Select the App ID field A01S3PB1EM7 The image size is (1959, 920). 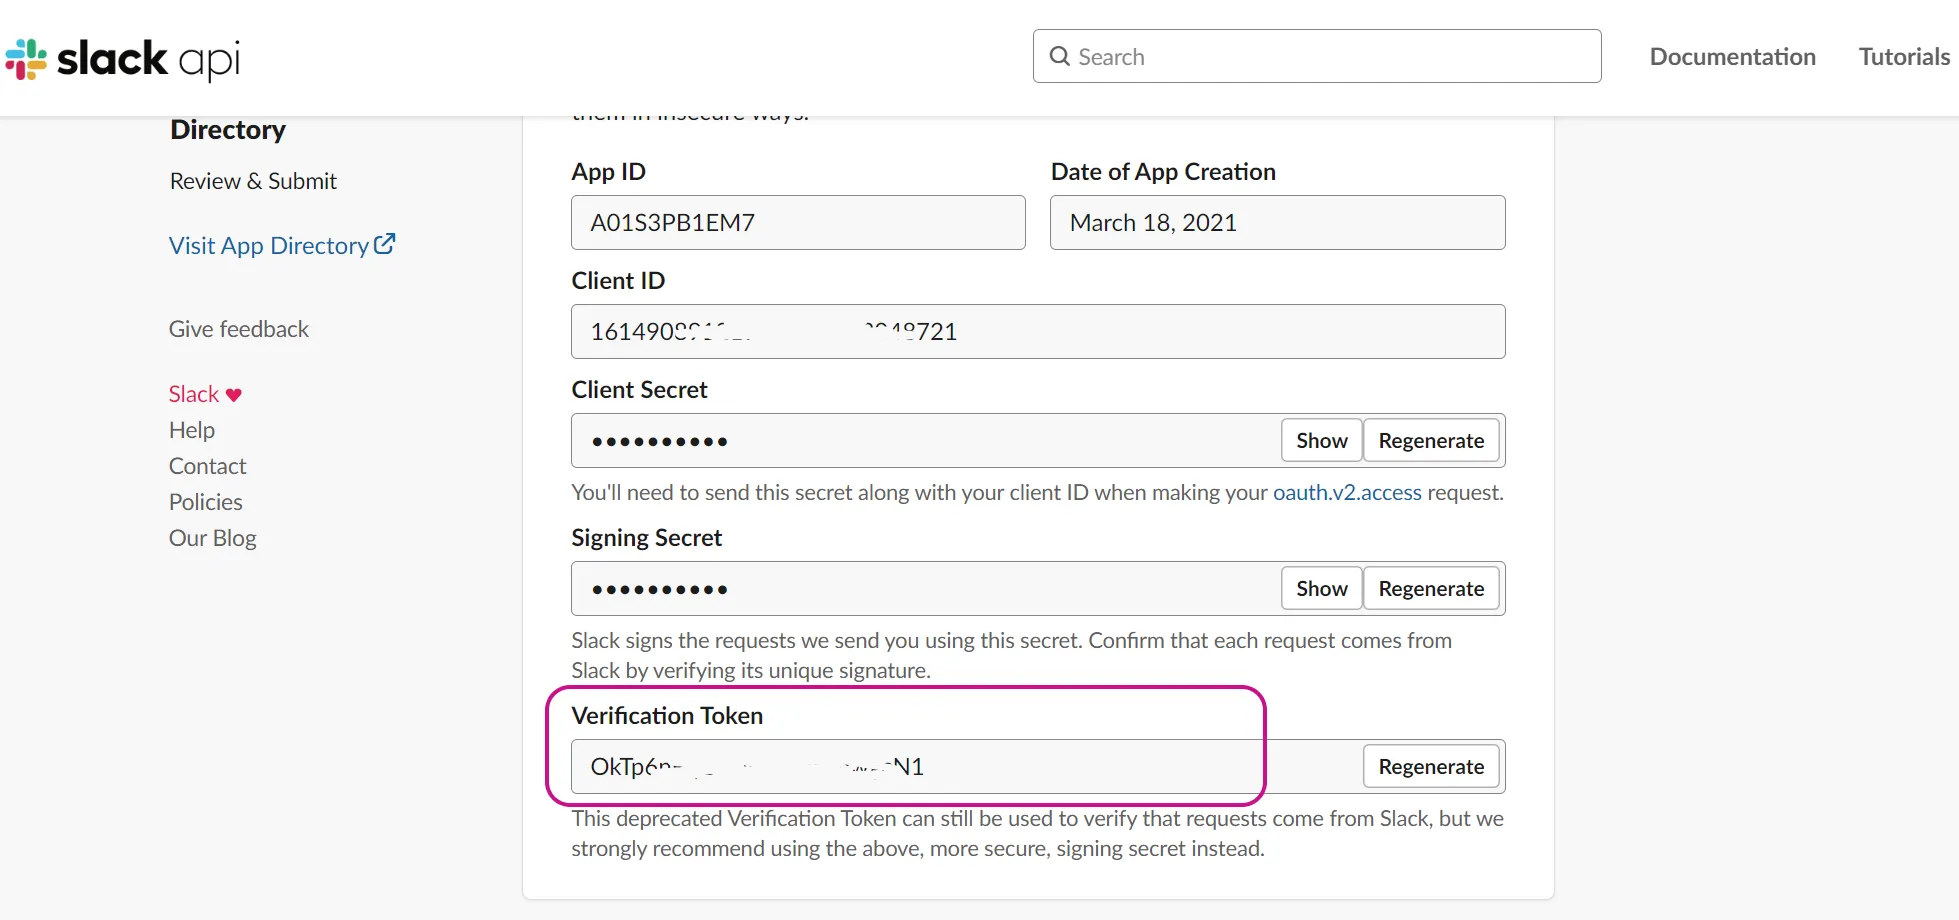tap(798, 222)
